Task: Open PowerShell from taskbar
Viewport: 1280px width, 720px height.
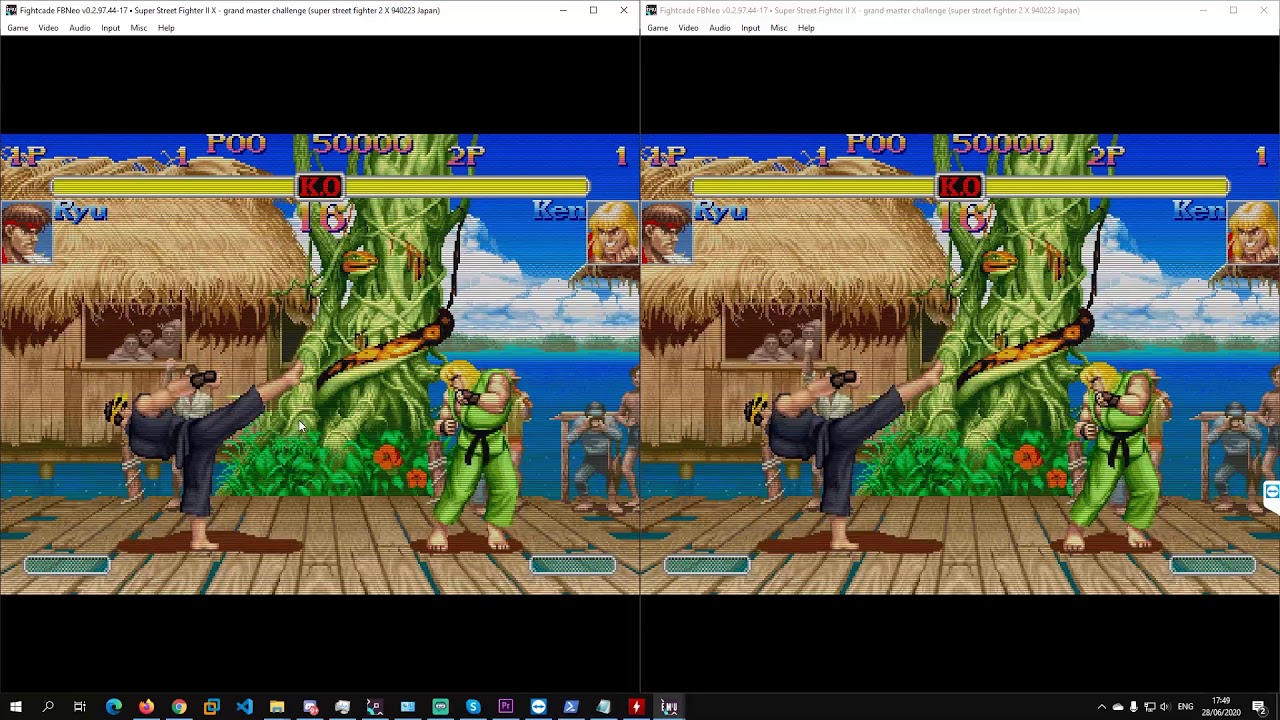Action: point(571,707)
